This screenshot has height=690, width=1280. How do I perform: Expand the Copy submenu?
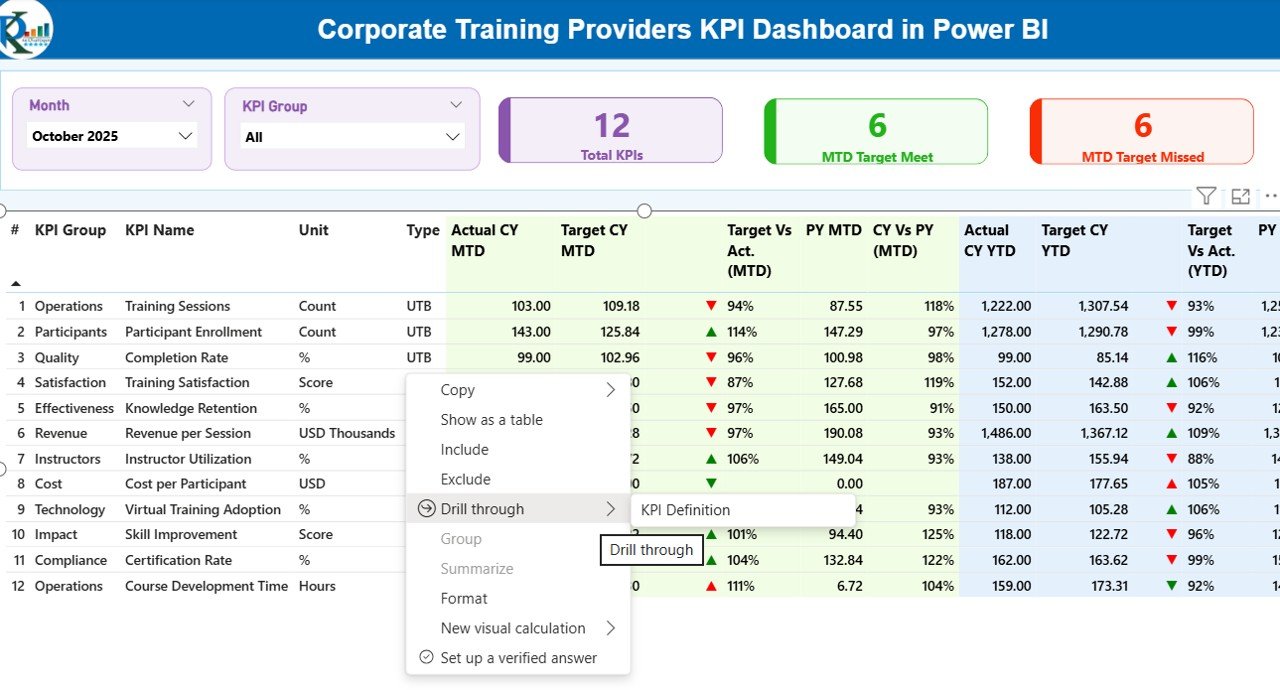pos(610,390)
